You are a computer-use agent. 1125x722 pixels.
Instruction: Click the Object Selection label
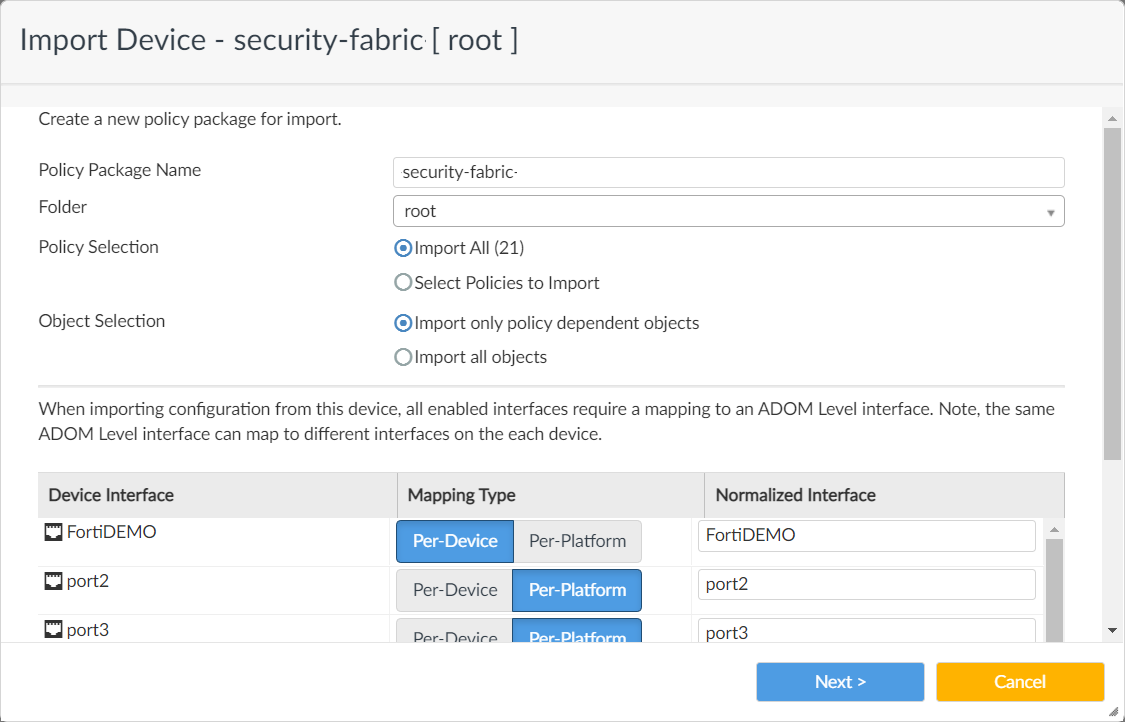tap(102, 321)
